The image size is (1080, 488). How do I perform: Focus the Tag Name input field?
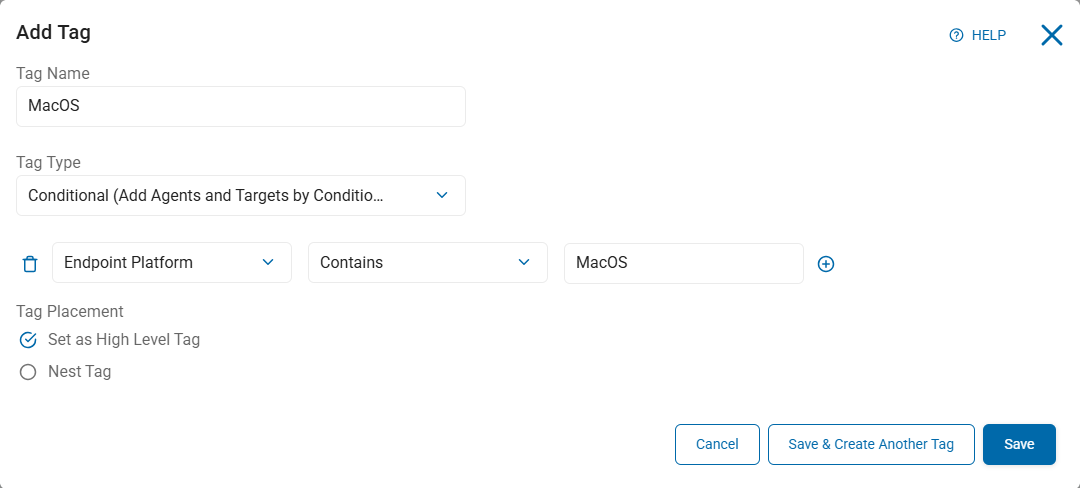(x=240, y=106)
